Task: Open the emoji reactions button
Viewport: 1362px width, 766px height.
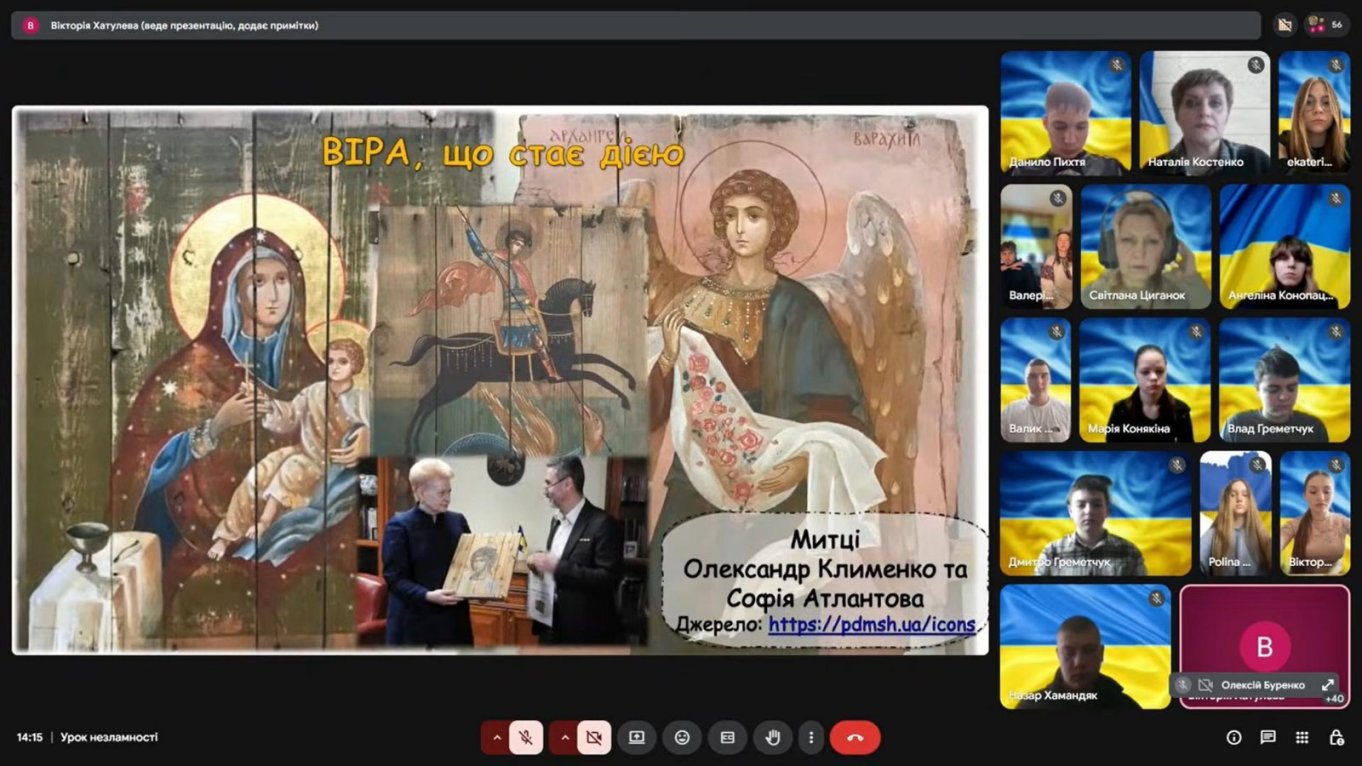Action: point(682,738)
